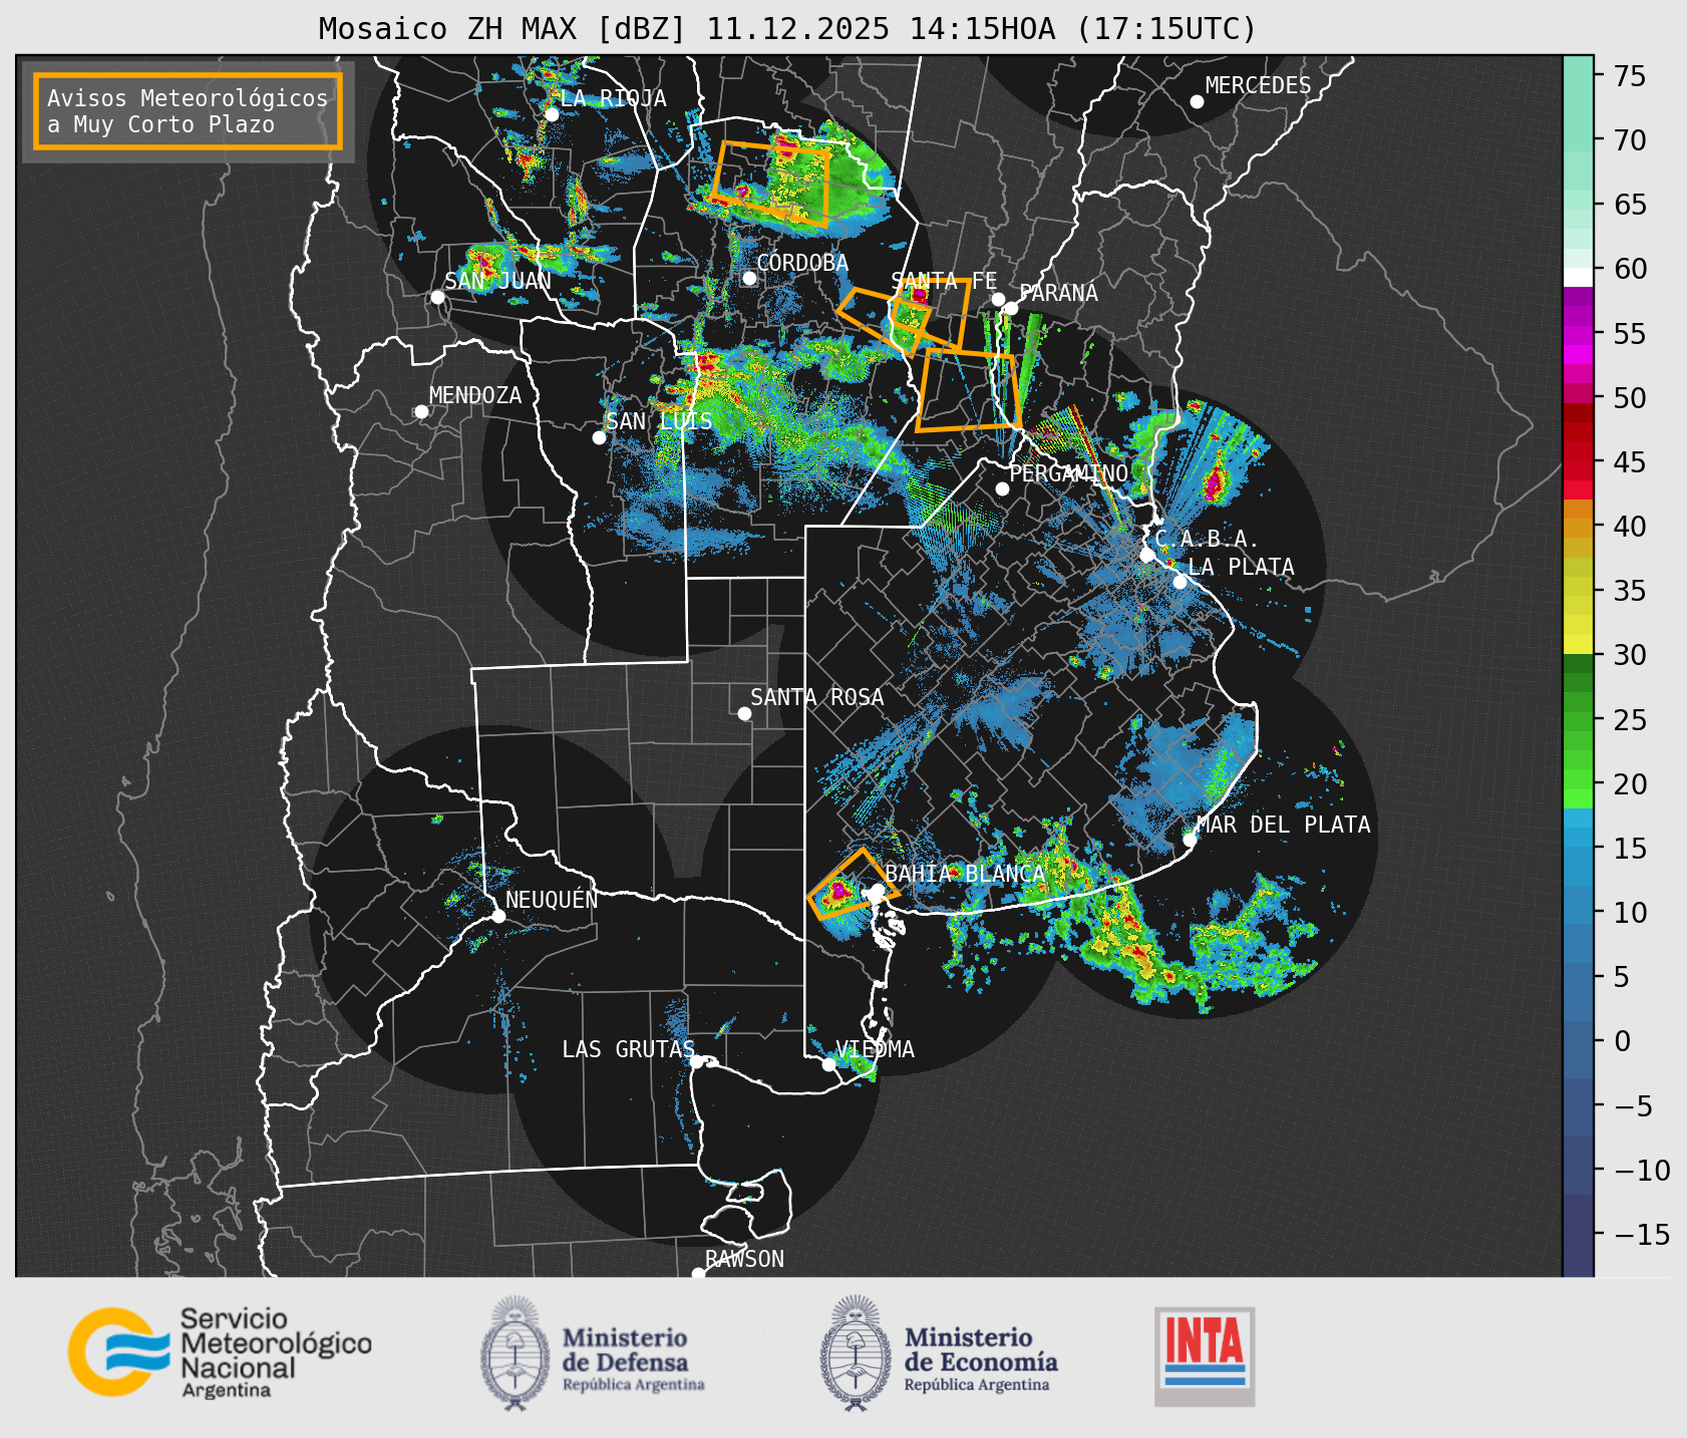Click the 0 tick label on the color bar

[x=1621, y=1041]
